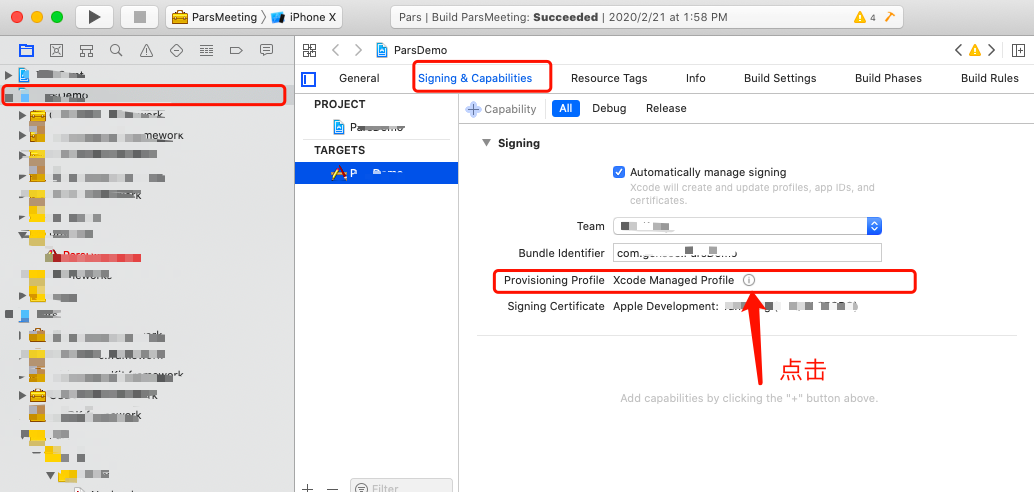Uncheck Automatically manage signing
This screenshot has width=1034, height=492.
pyautogui.click(x=619, y=172)
